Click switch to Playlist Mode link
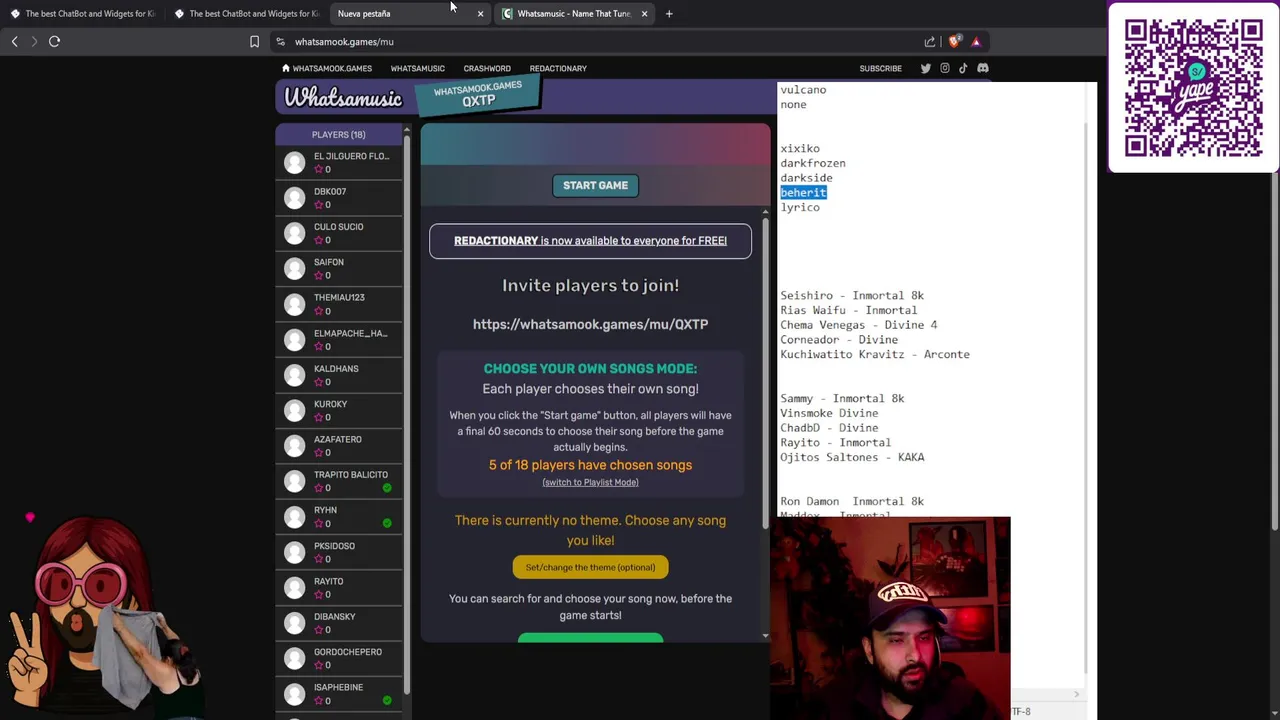This screenshot has width=1280, height=720. (590, 482)
